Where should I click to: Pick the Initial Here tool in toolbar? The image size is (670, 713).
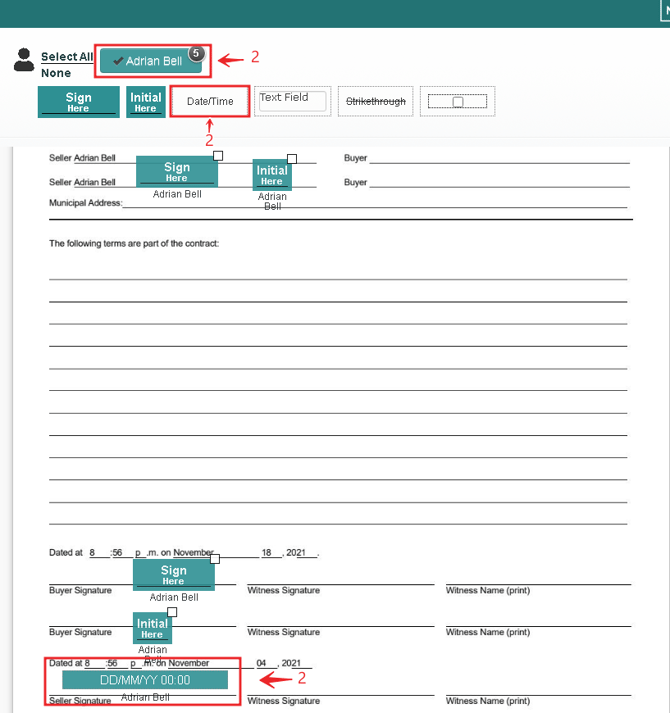tap(146, 102)
